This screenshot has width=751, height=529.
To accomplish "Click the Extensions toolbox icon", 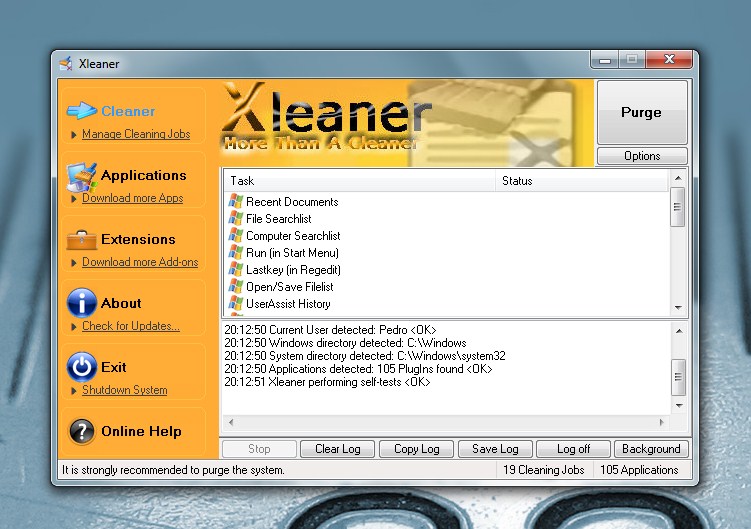I will tap(81, 240).
